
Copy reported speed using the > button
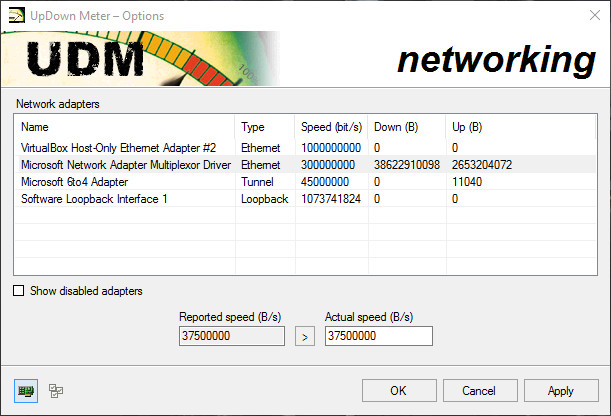[x=305, y=336]
